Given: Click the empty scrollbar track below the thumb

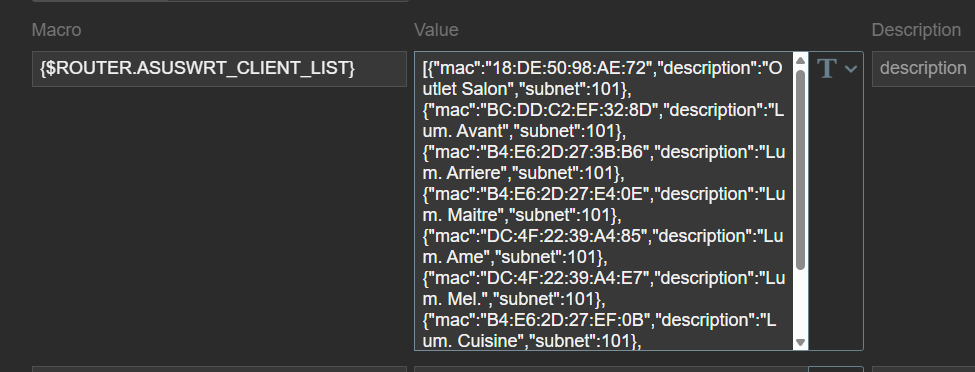Looking at the screenshot, I should point(800,303).
